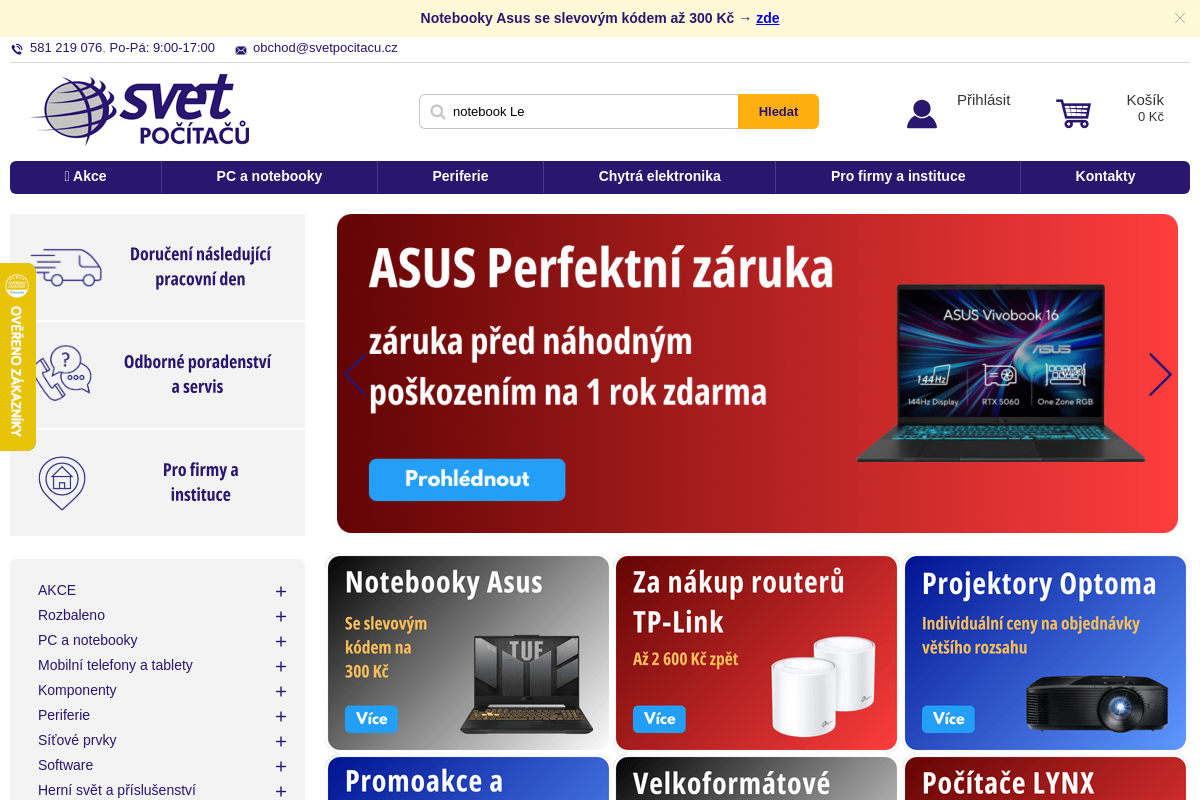Select the Síťové prvky sidebar label

77,741
